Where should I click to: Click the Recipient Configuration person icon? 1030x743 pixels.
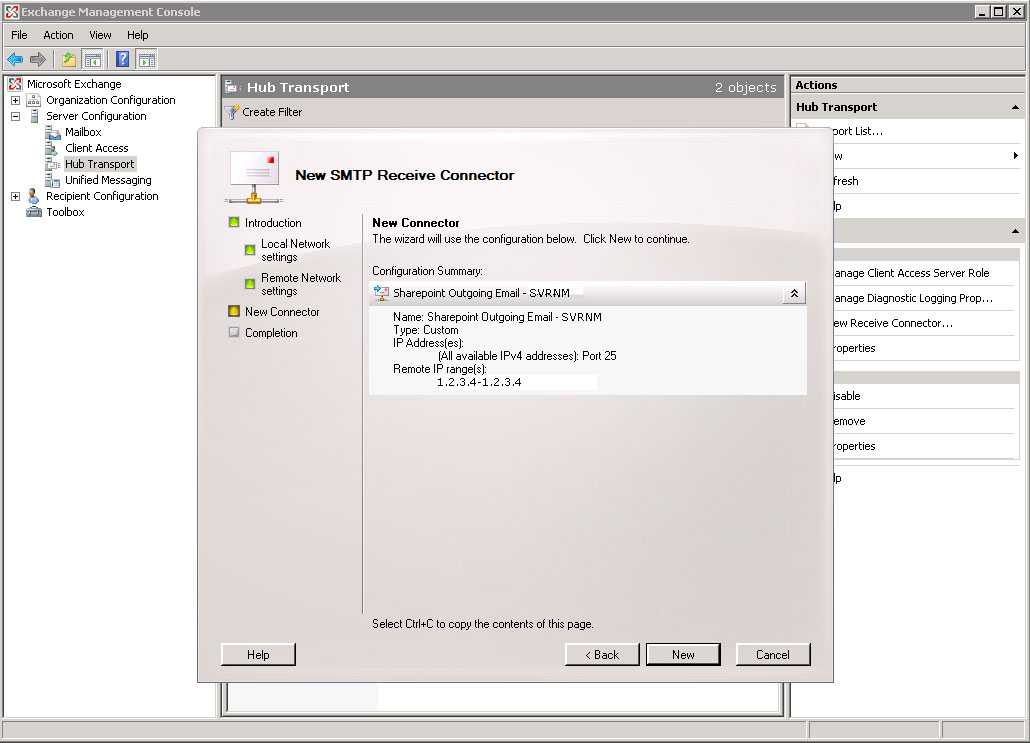(x=34, y=196)
